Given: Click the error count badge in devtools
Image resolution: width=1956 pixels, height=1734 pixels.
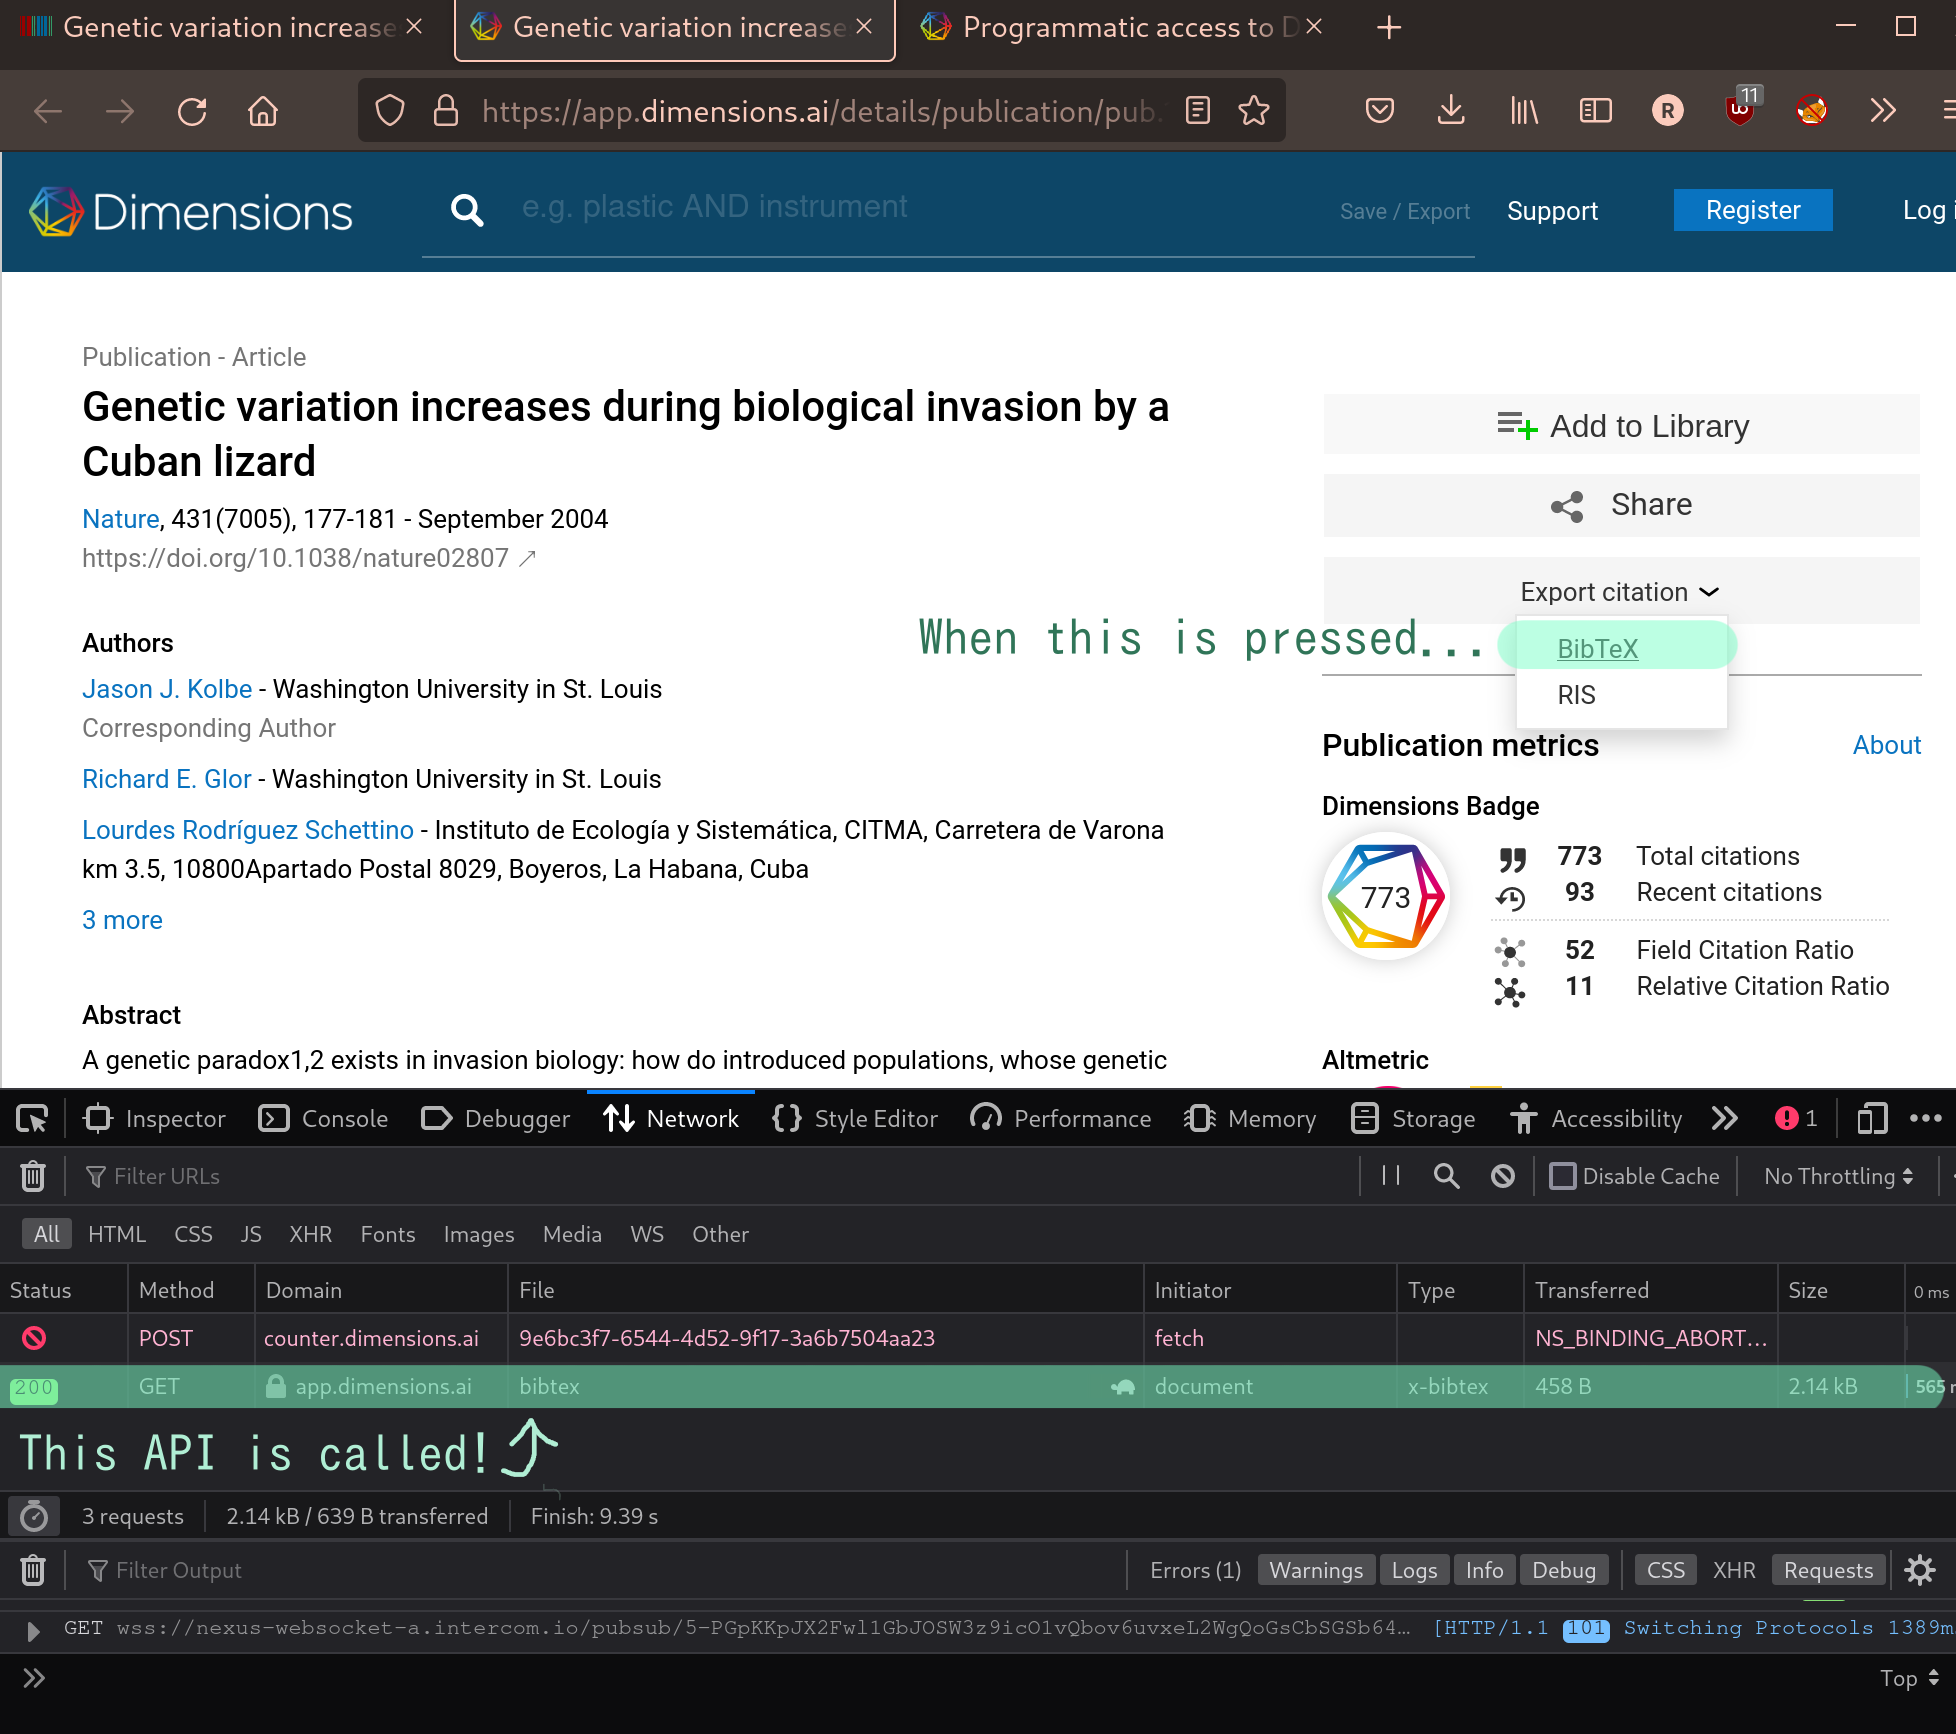Looking at the screenshot, I should [x=1796, y=1119].
